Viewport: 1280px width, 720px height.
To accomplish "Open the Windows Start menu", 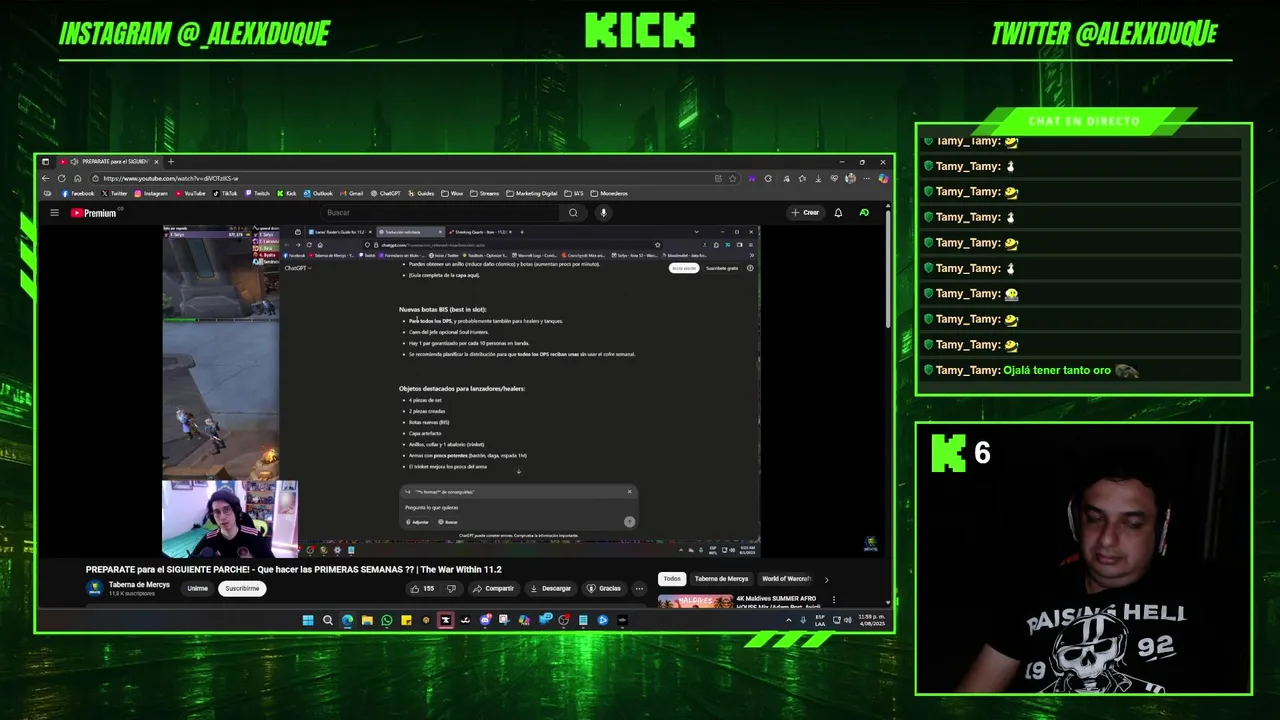I will [308, 620].
